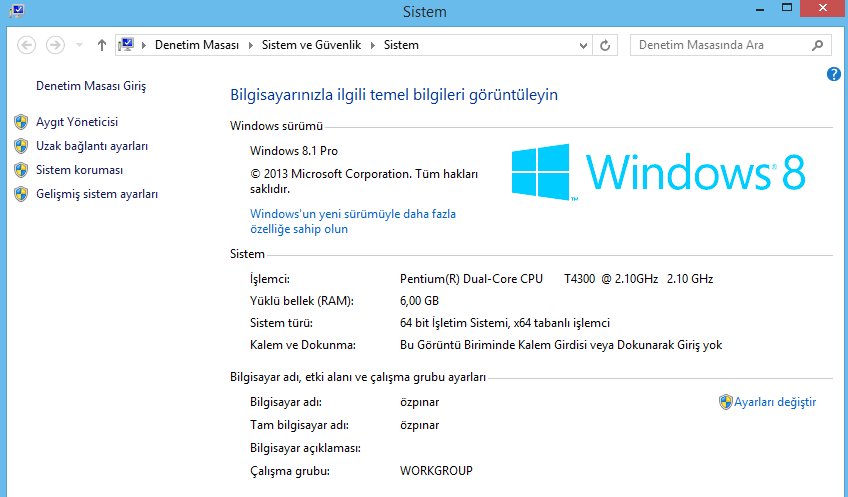Open Sistem koruması link
This screenshot has height=497, width=848.
80,170
